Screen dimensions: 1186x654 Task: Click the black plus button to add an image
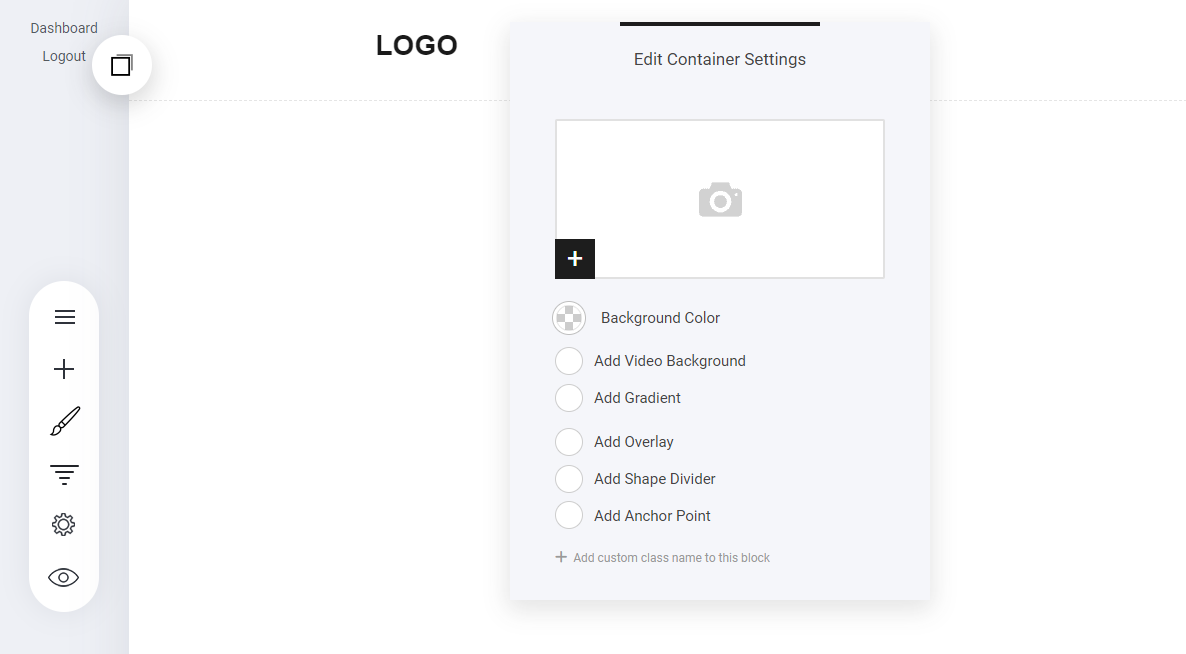coord(575,259)
